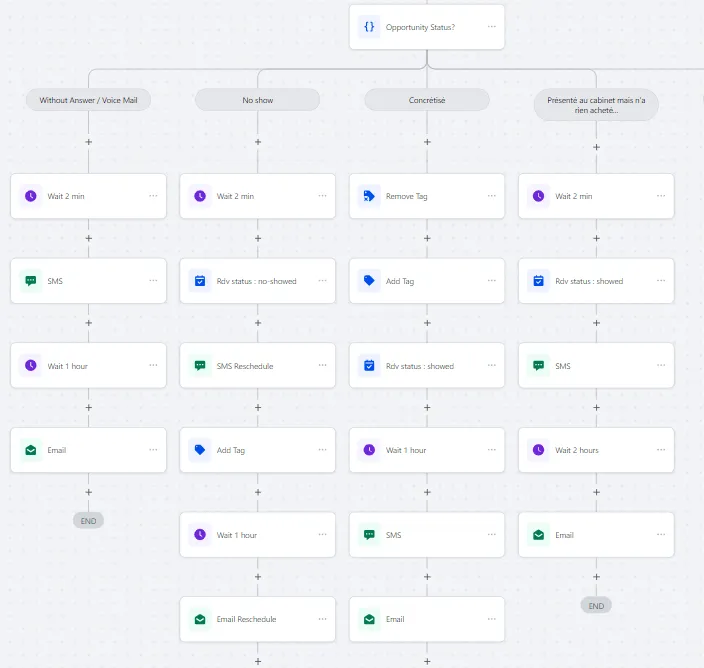The height and width of the screenshot is (668, 704).
Task: Click the "Rdv status : no-showed" label text
Action: 256,281
